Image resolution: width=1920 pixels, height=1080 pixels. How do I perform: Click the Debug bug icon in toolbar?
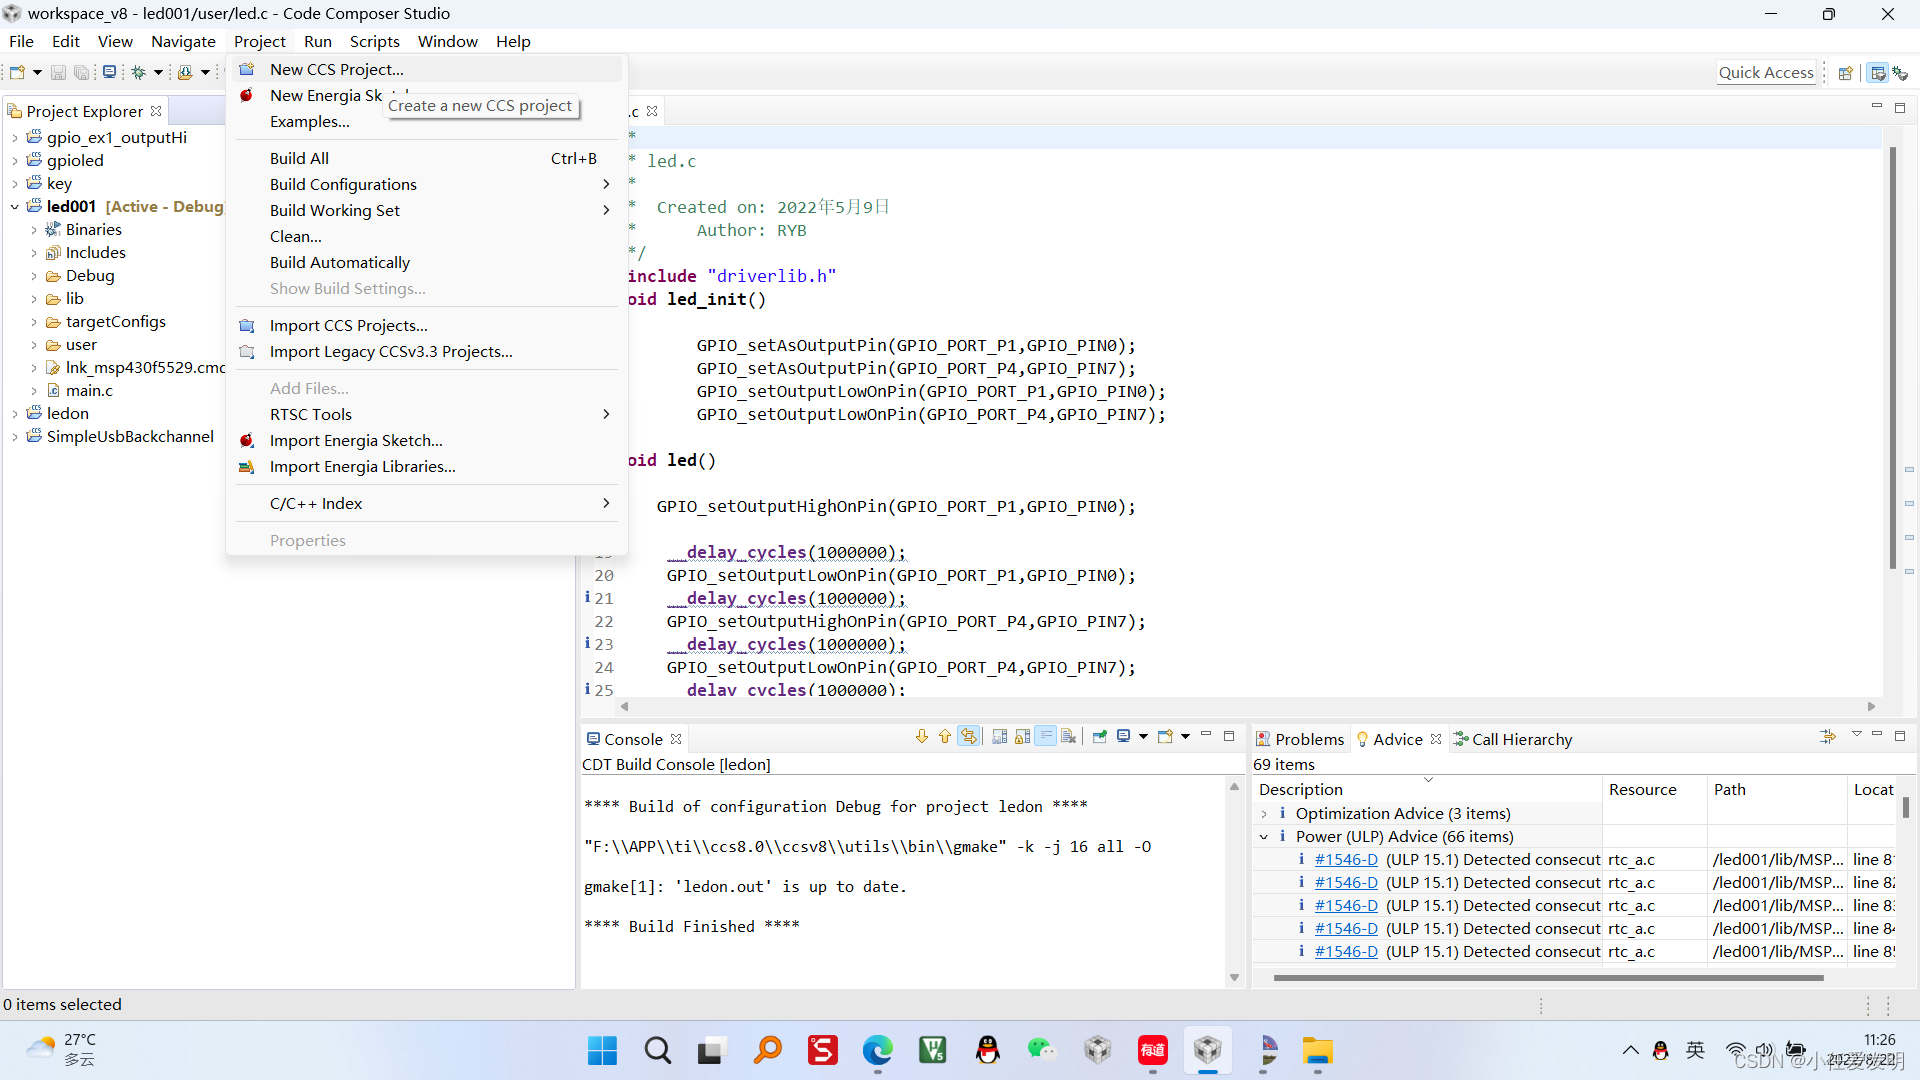(139, 72)
